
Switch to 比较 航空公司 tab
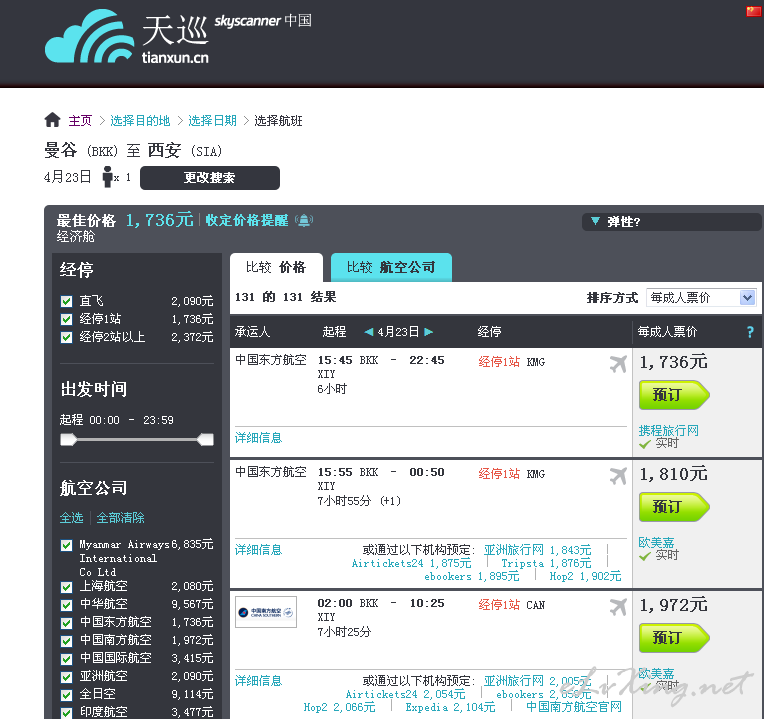point(391,267)
